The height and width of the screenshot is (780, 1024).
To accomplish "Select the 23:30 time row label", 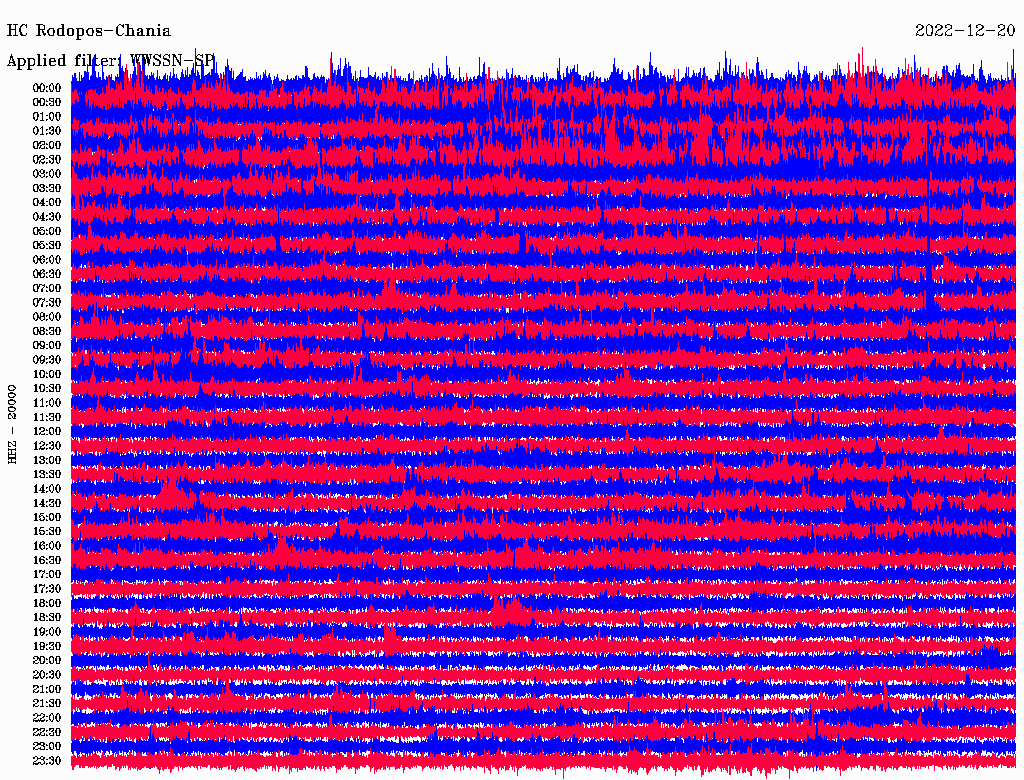I will pos(47,761).
